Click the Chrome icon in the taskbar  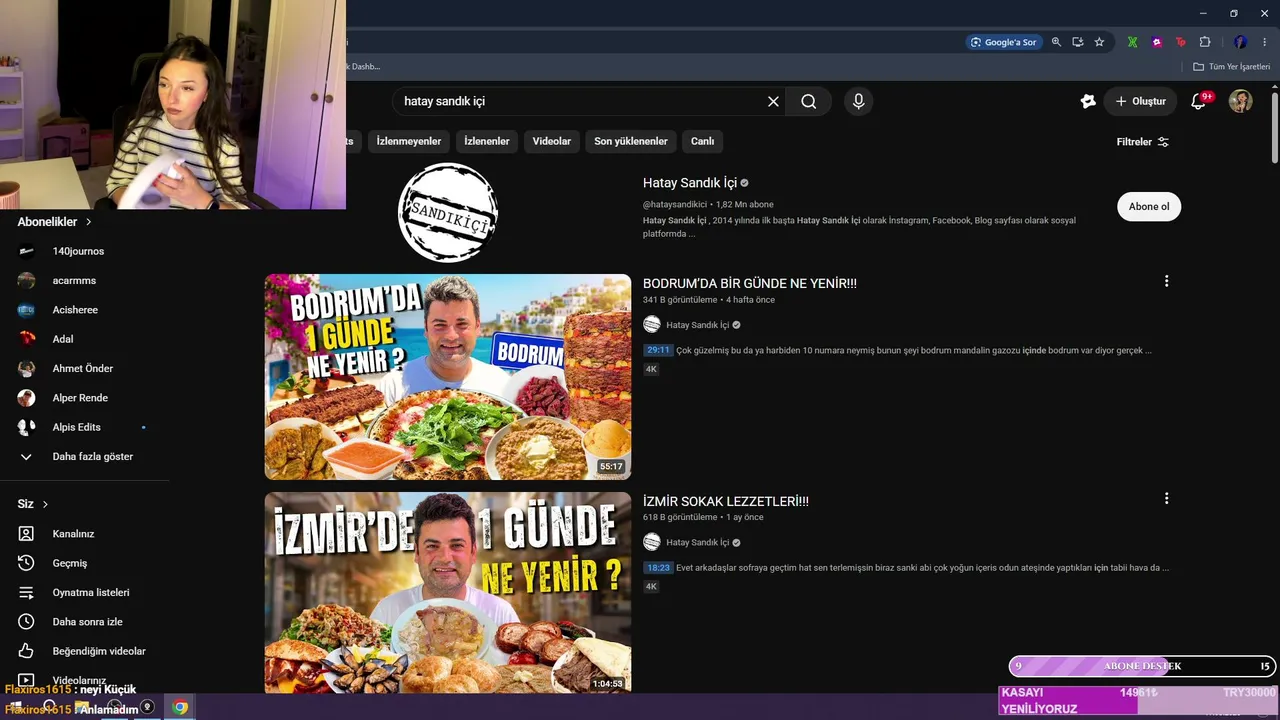click(x=180, y=707)
